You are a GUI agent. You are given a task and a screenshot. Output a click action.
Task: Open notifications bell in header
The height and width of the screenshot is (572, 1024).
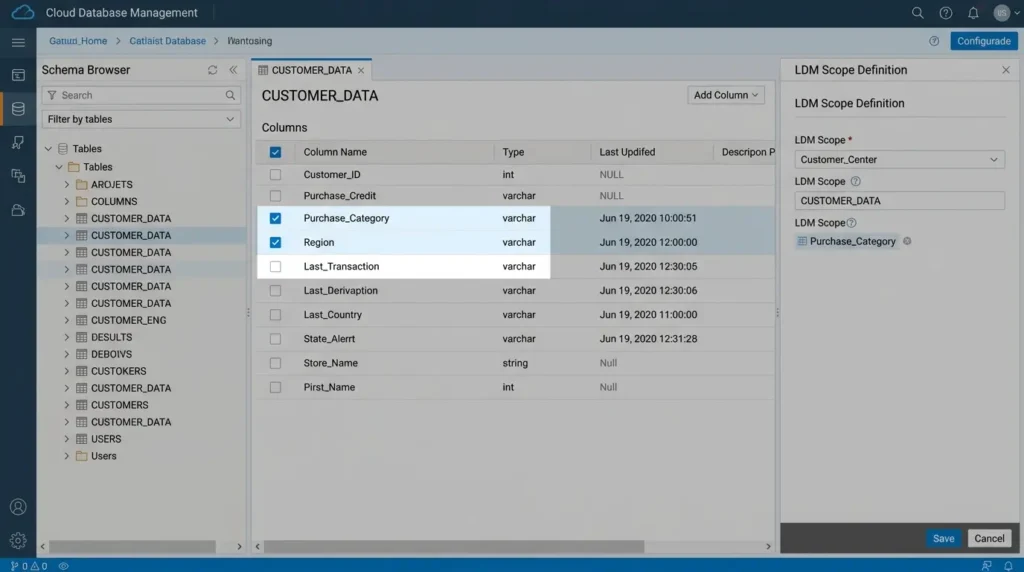973,12
